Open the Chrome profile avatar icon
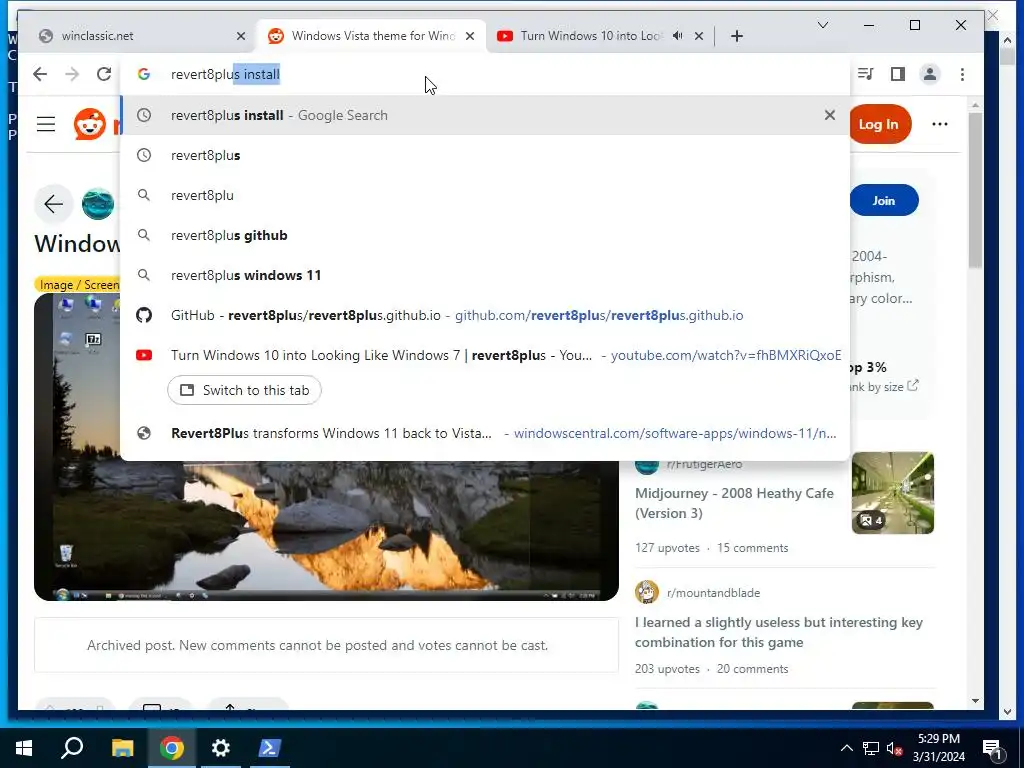 929,74
